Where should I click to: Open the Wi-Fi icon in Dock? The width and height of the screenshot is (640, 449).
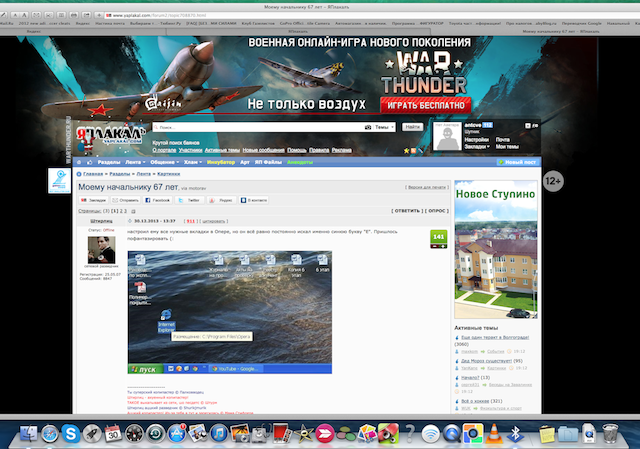(x=430, y=433)
